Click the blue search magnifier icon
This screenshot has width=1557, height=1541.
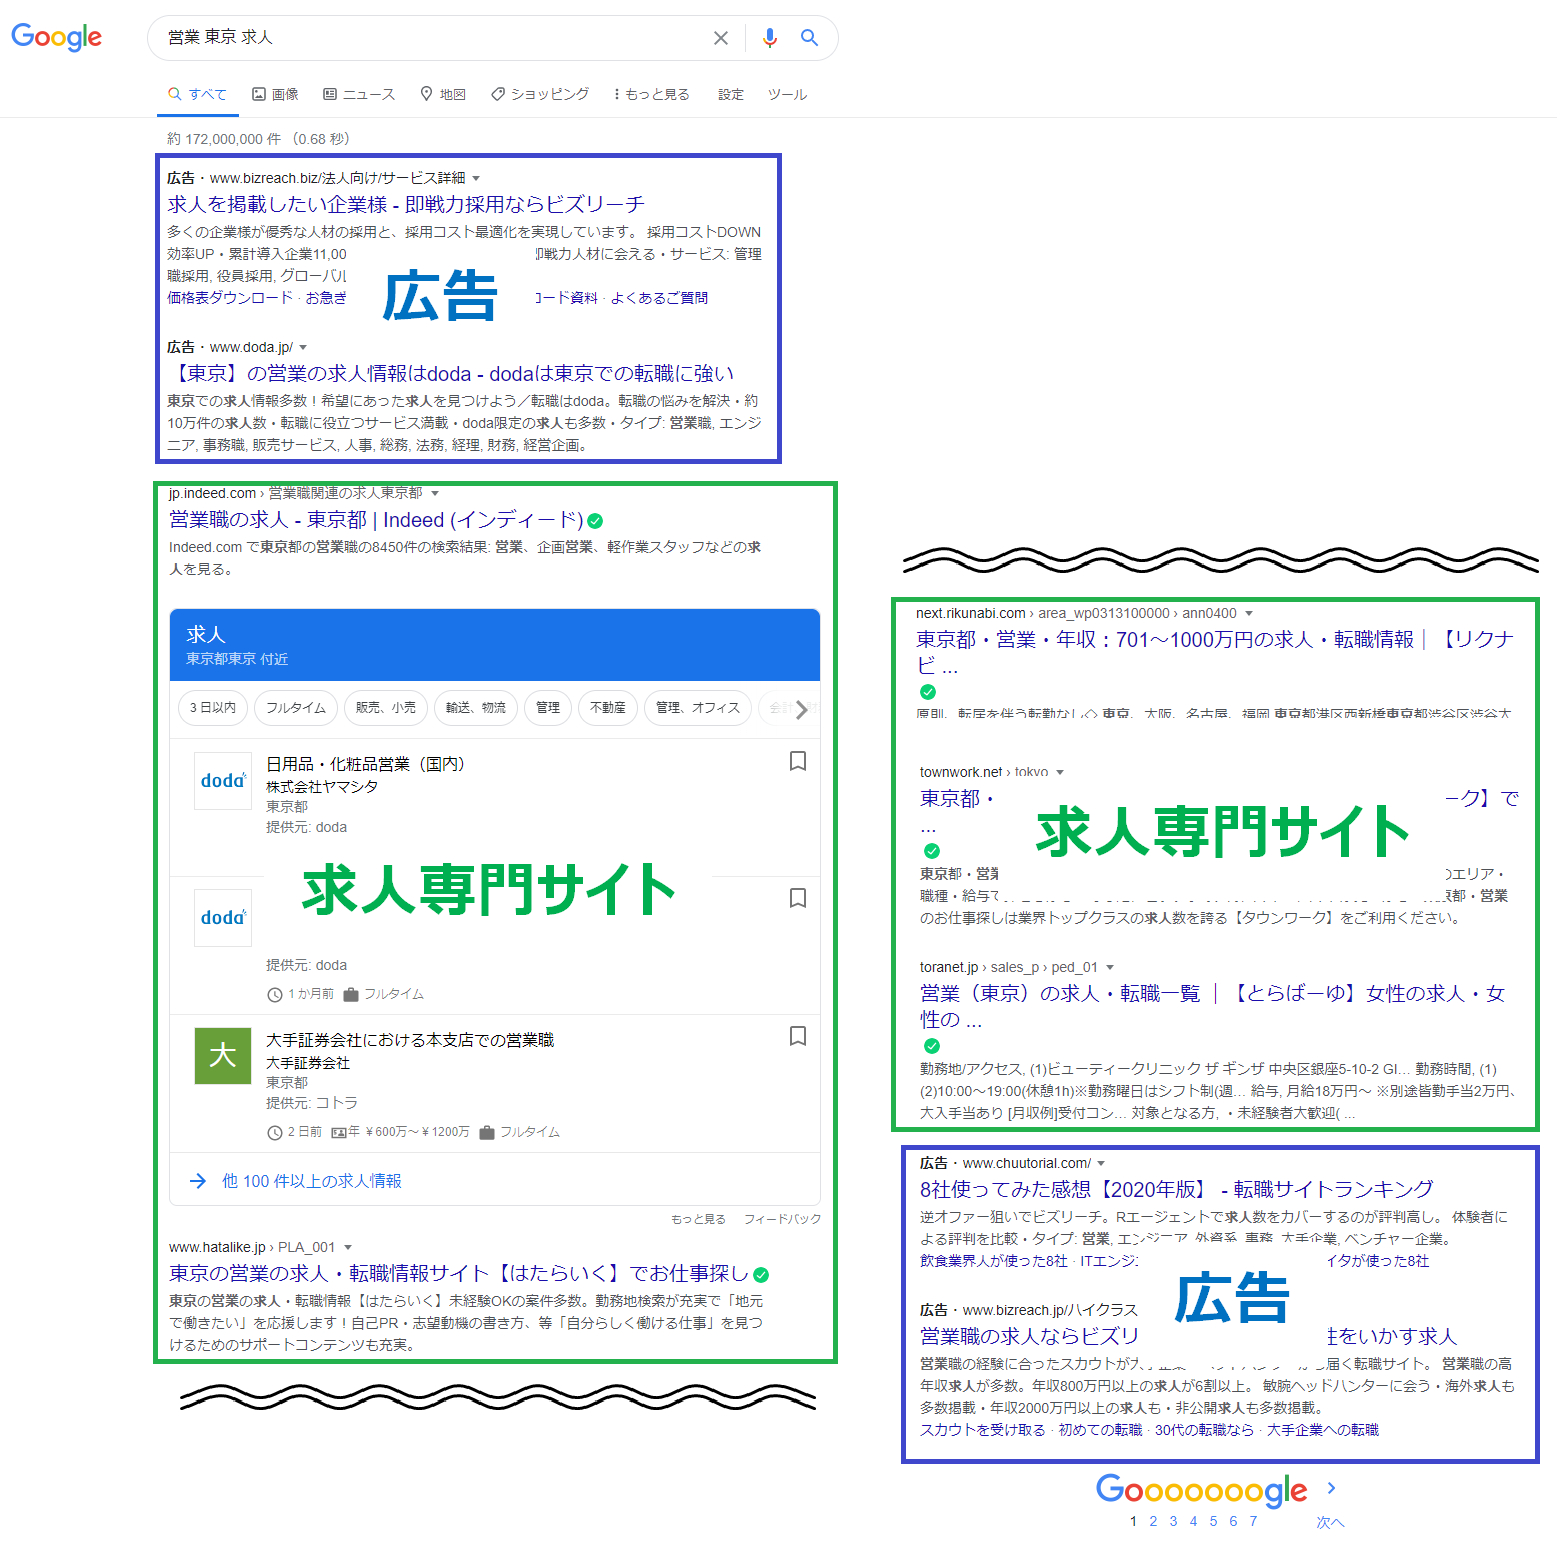809,38
